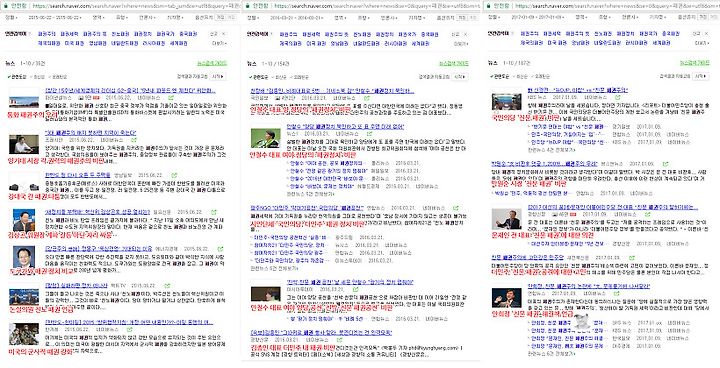720x368 pixels.
Task: Select 최신순 sorting in the 2015 window
Action: pos(39,77)
